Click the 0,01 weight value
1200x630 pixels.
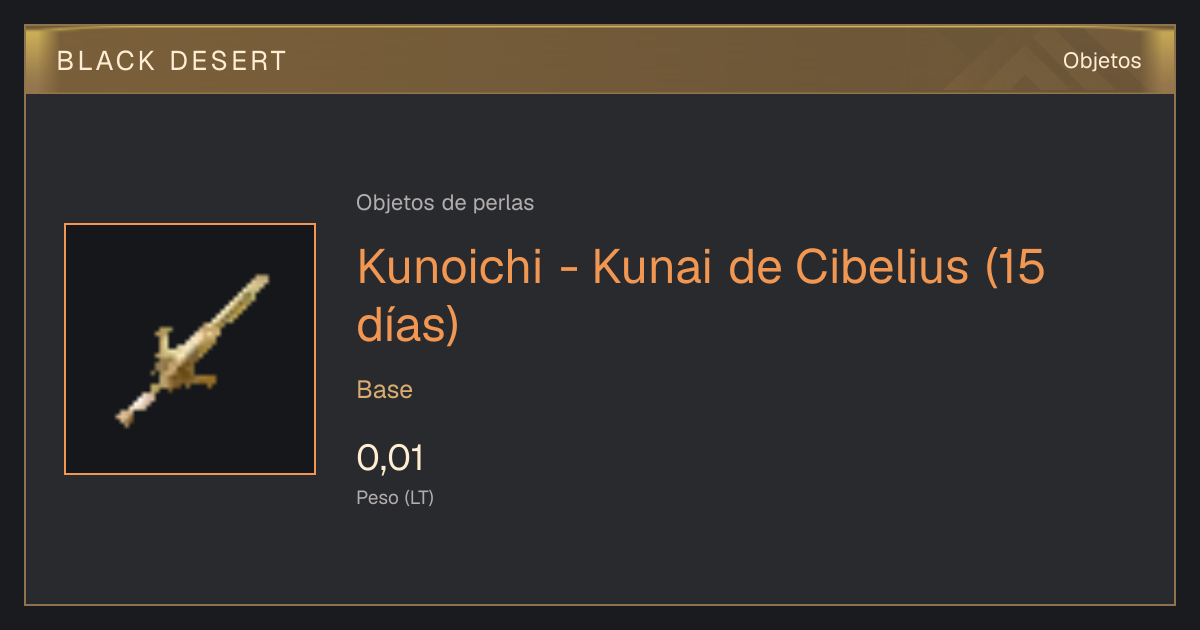391,458
